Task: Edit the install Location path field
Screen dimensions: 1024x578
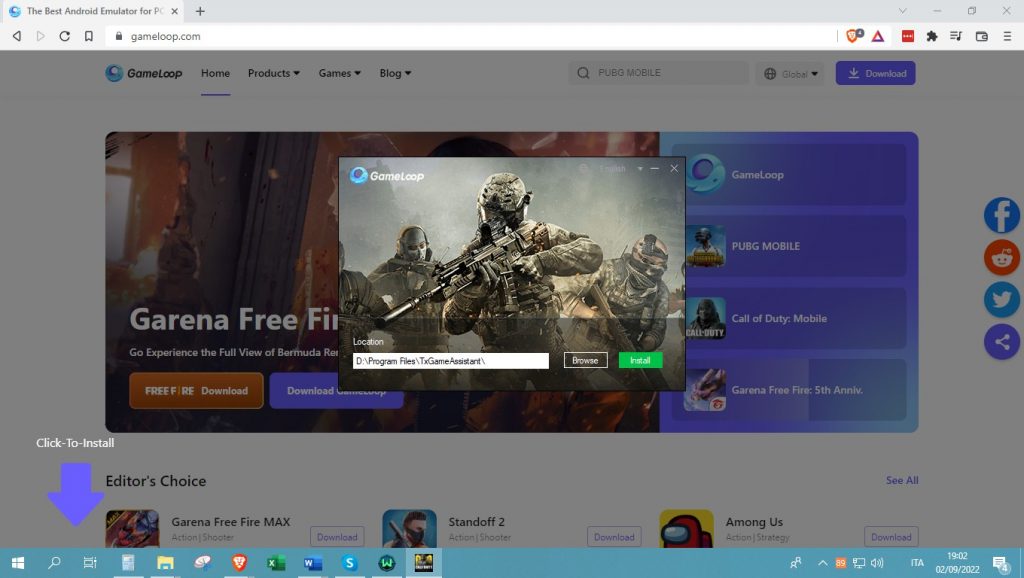Action: (450, 360)
